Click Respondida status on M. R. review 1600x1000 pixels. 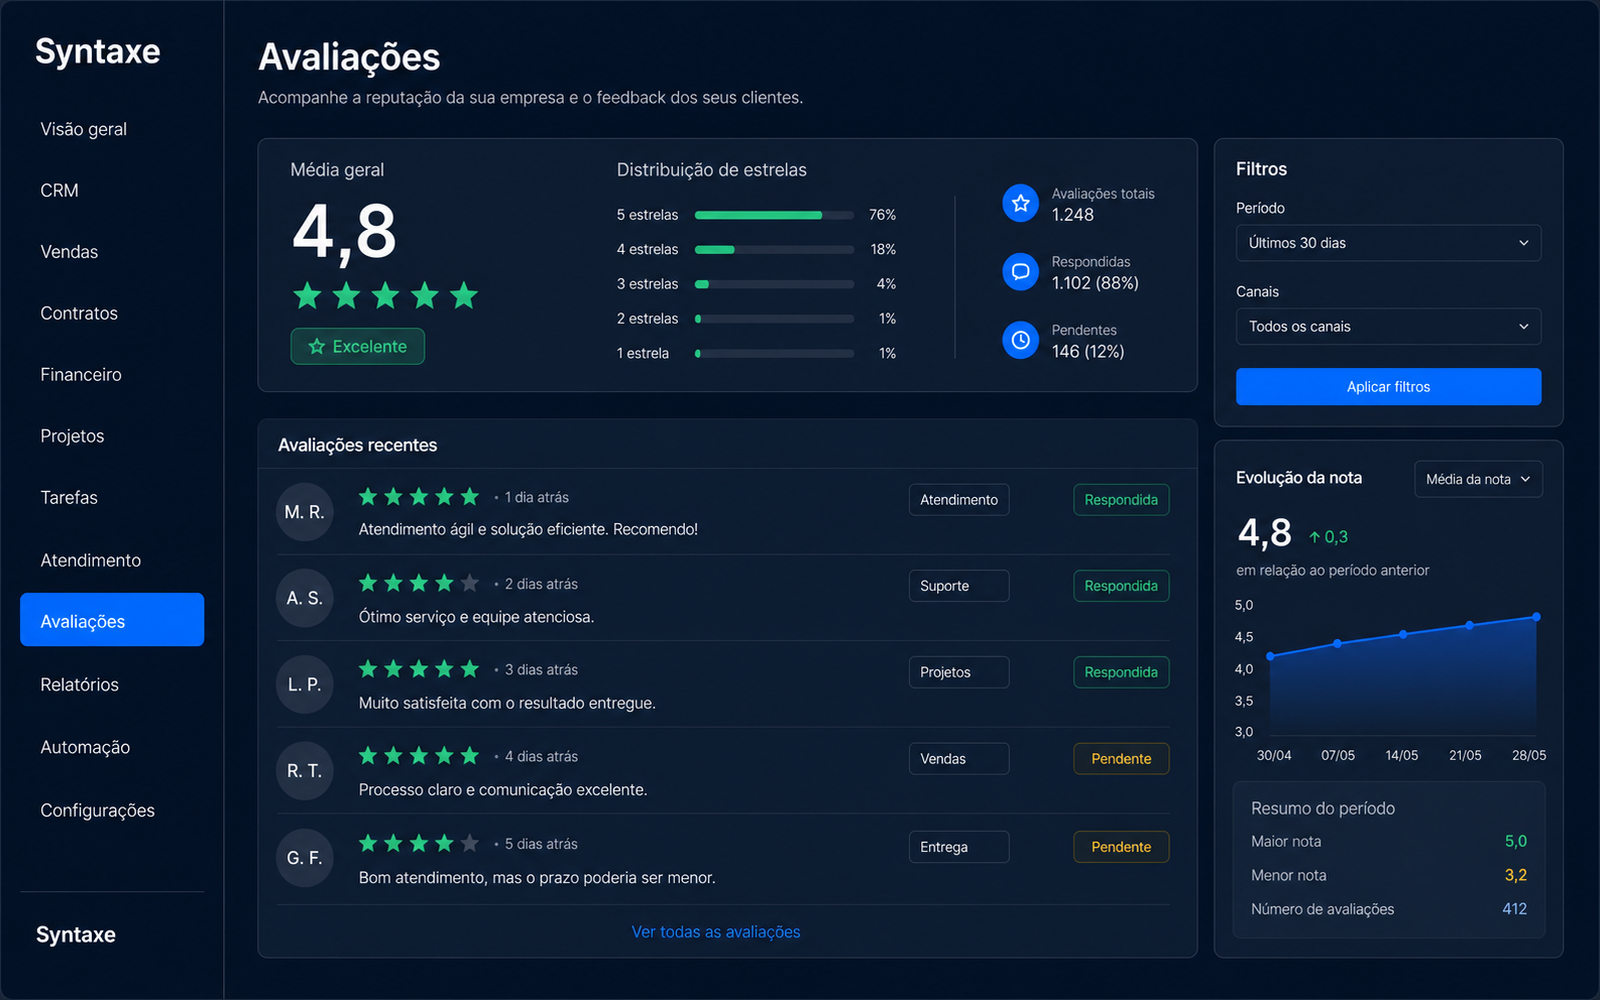pos(1121,499)
